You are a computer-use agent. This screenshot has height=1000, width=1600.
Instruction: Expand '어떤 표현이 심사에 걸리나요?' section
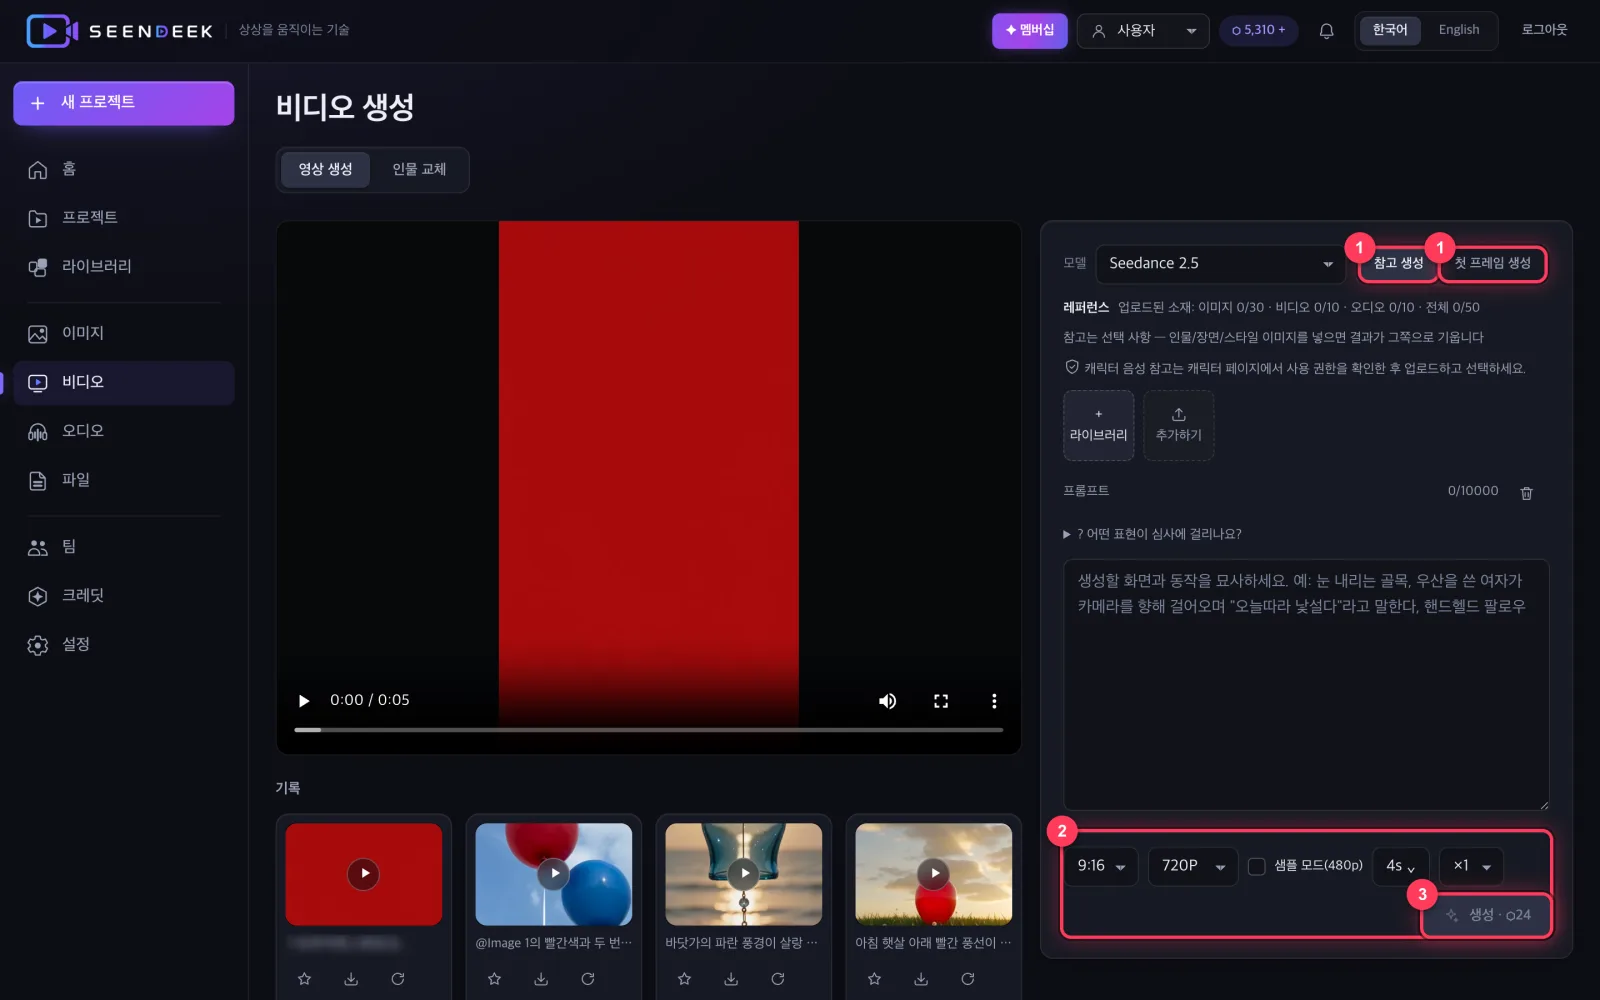pyautogui.click(x=1152, y=534)
